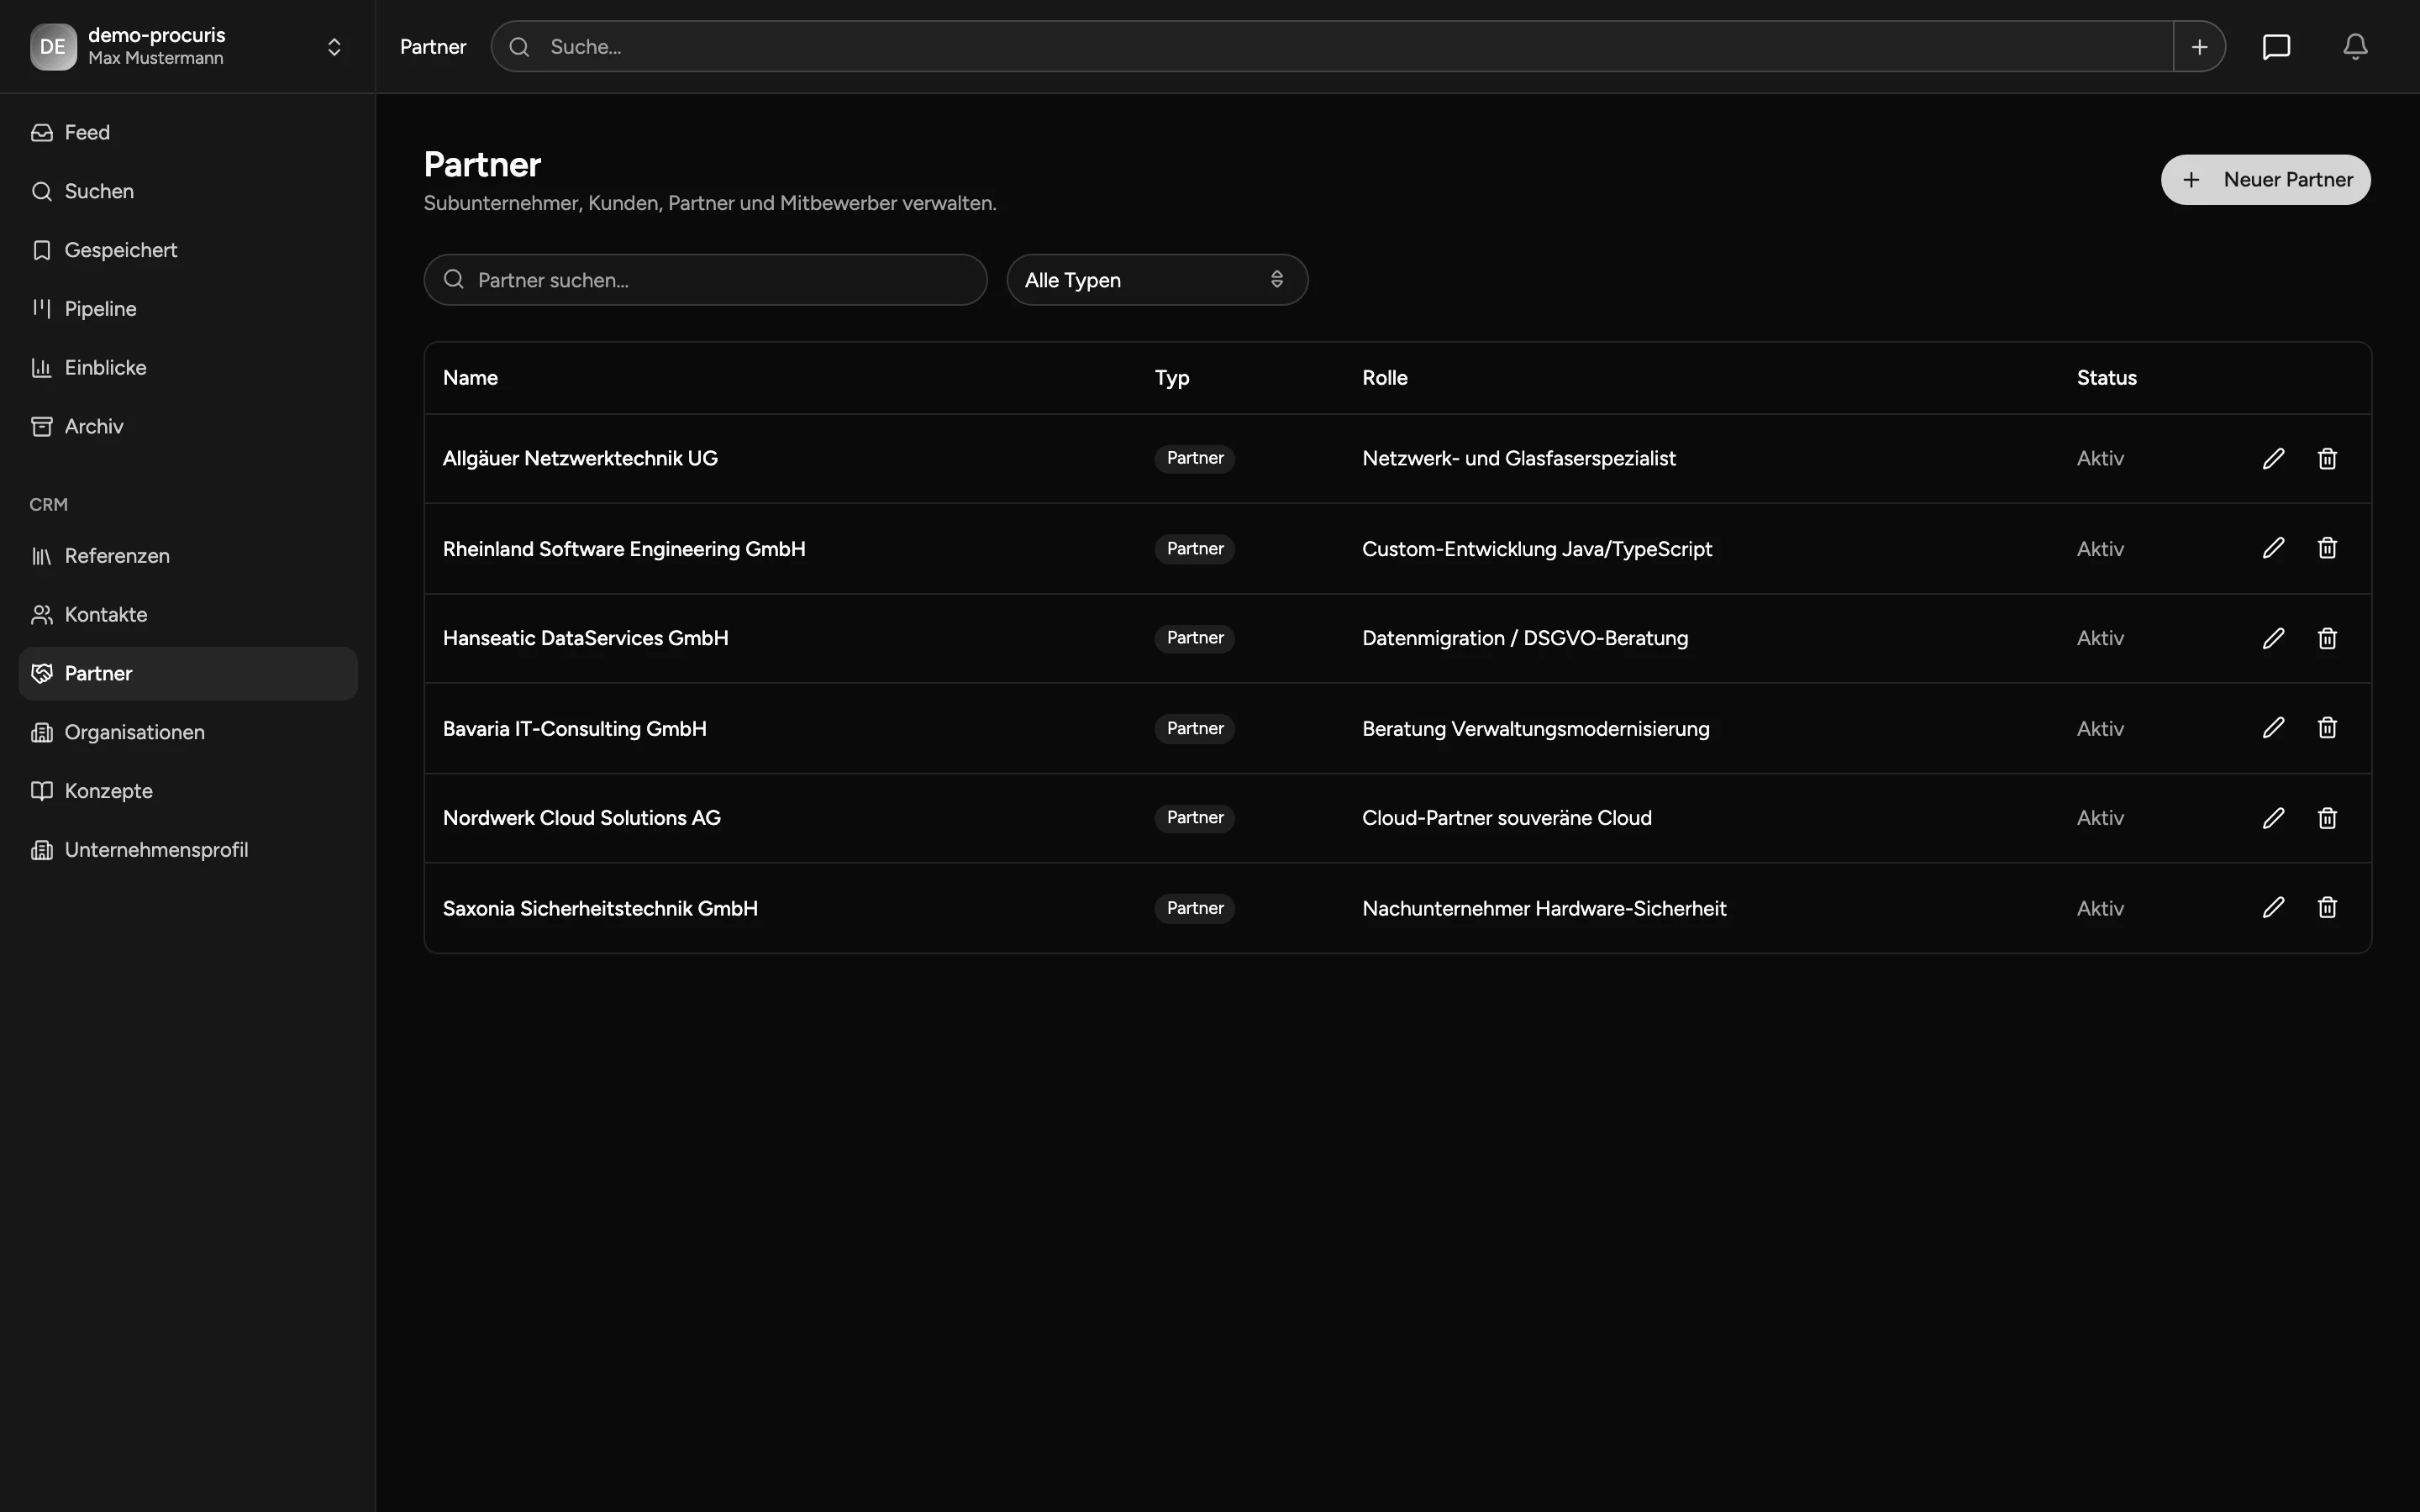Delete Rheinland Software Engineering GmbH via trash icon

(2327, 548)
